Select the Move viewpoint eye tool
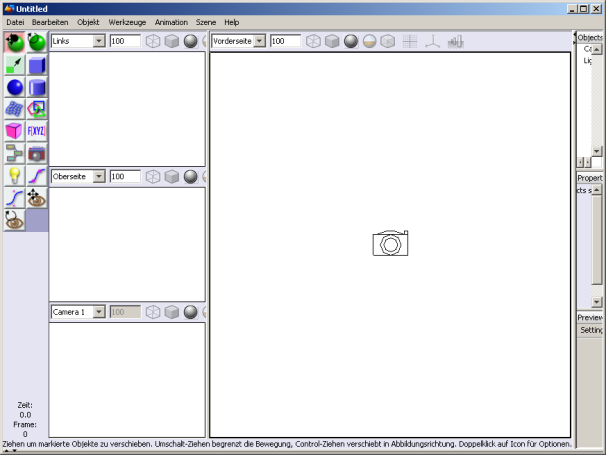This screenshot has height=455, width=606. tap(37, 198)
